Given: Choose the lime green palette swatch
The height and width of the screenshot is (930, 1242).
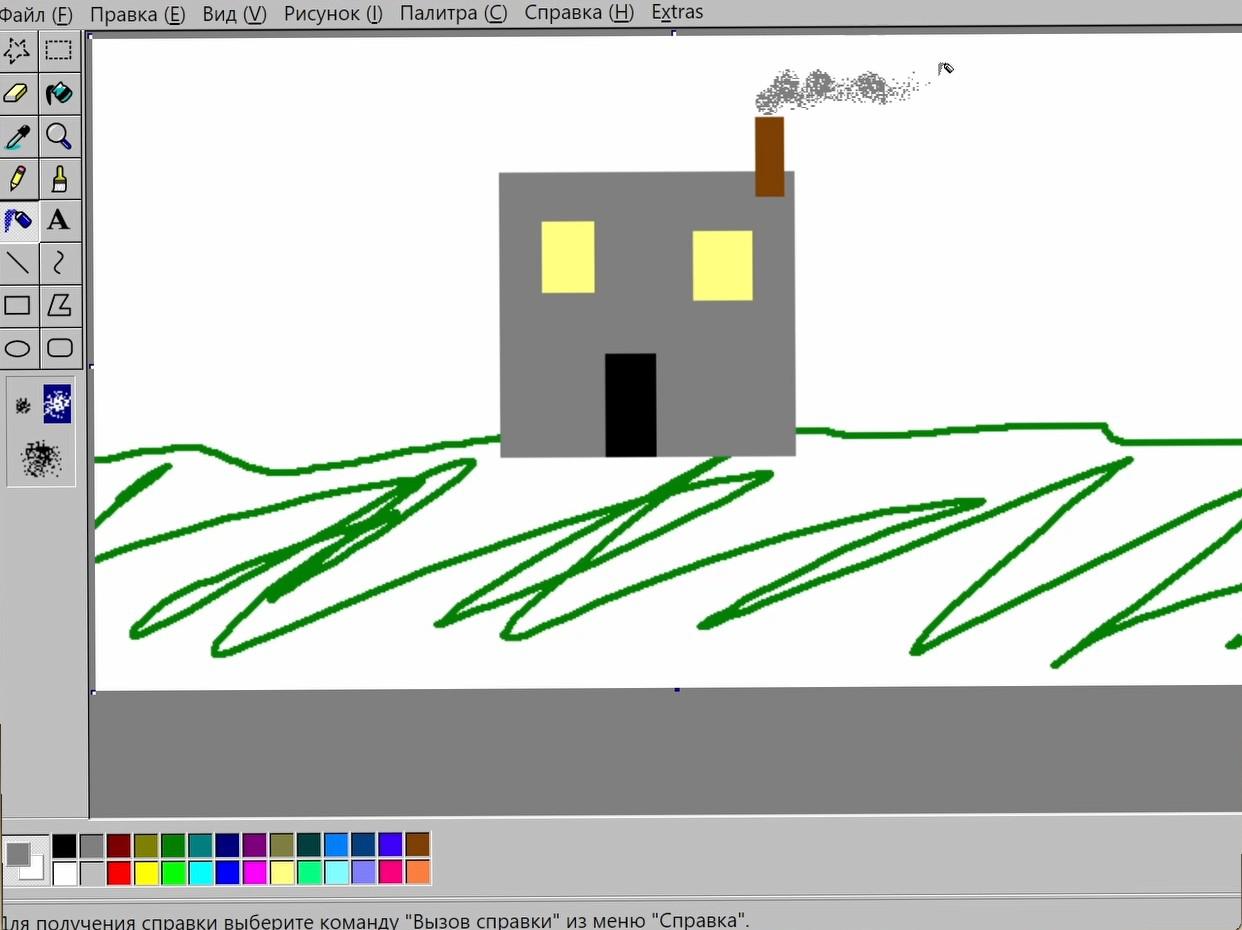Looking at the screenshot, I should 173,872.
